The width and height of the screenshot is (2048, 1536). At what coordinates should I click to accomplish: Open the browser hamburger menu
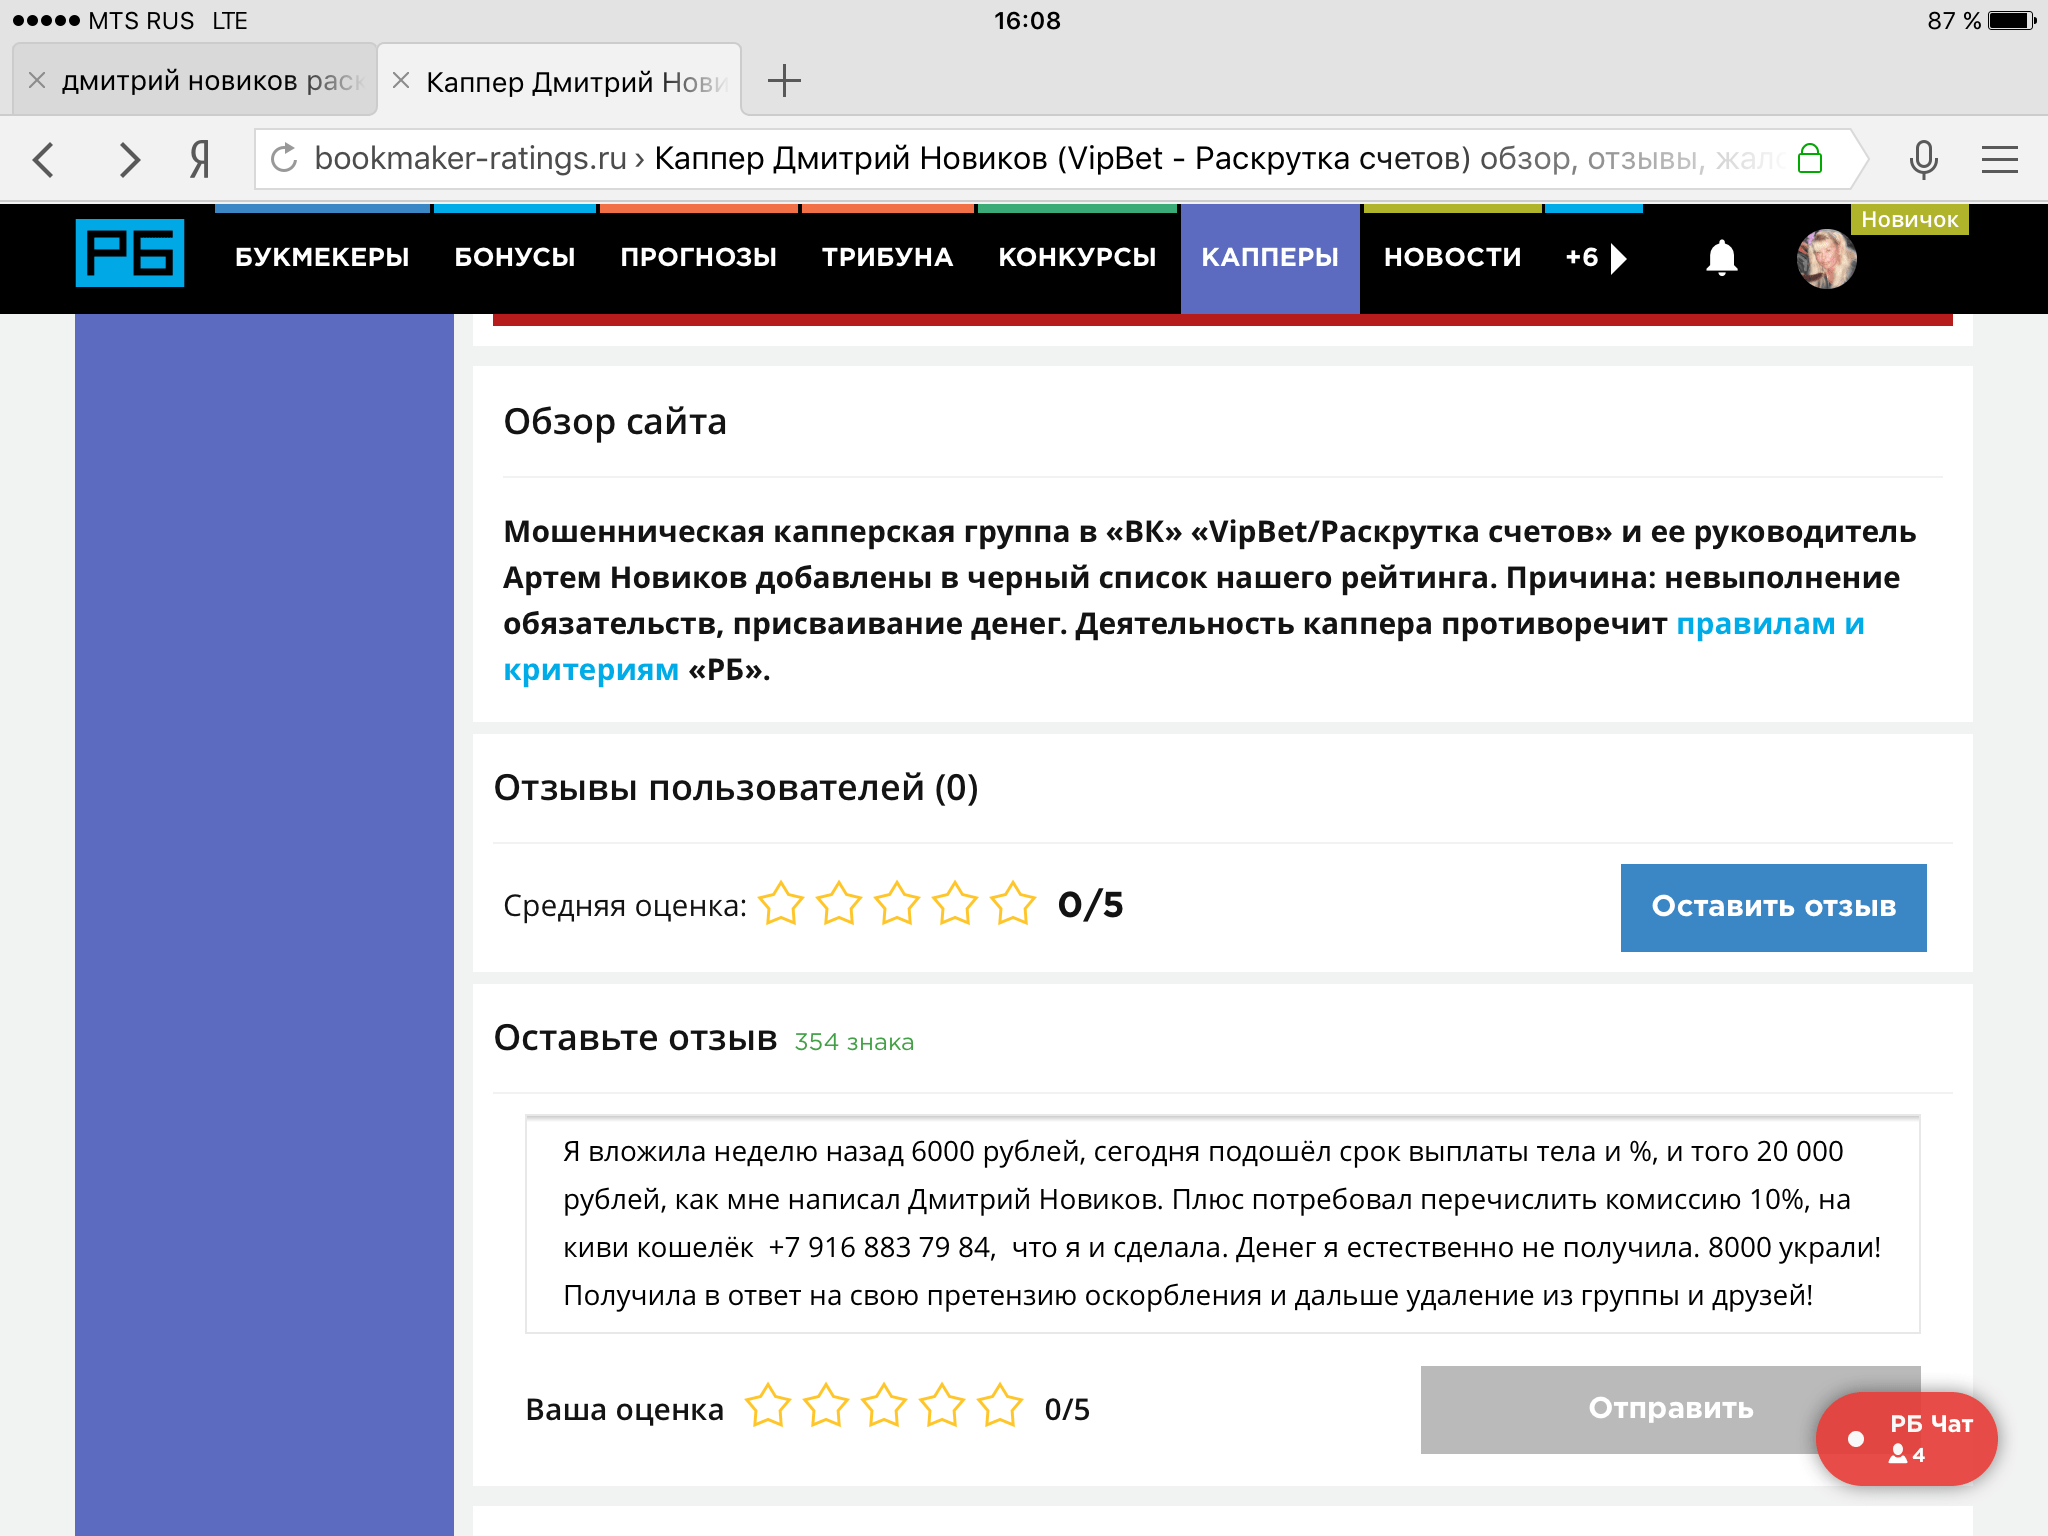tap(2000, 159)
